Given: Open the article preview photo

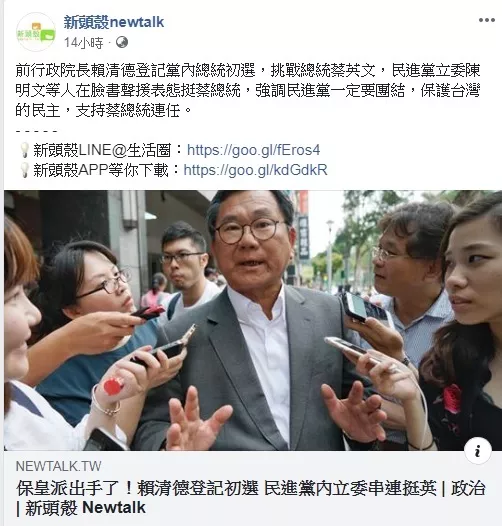Looking at the screenshot, I should pos(253,320).
